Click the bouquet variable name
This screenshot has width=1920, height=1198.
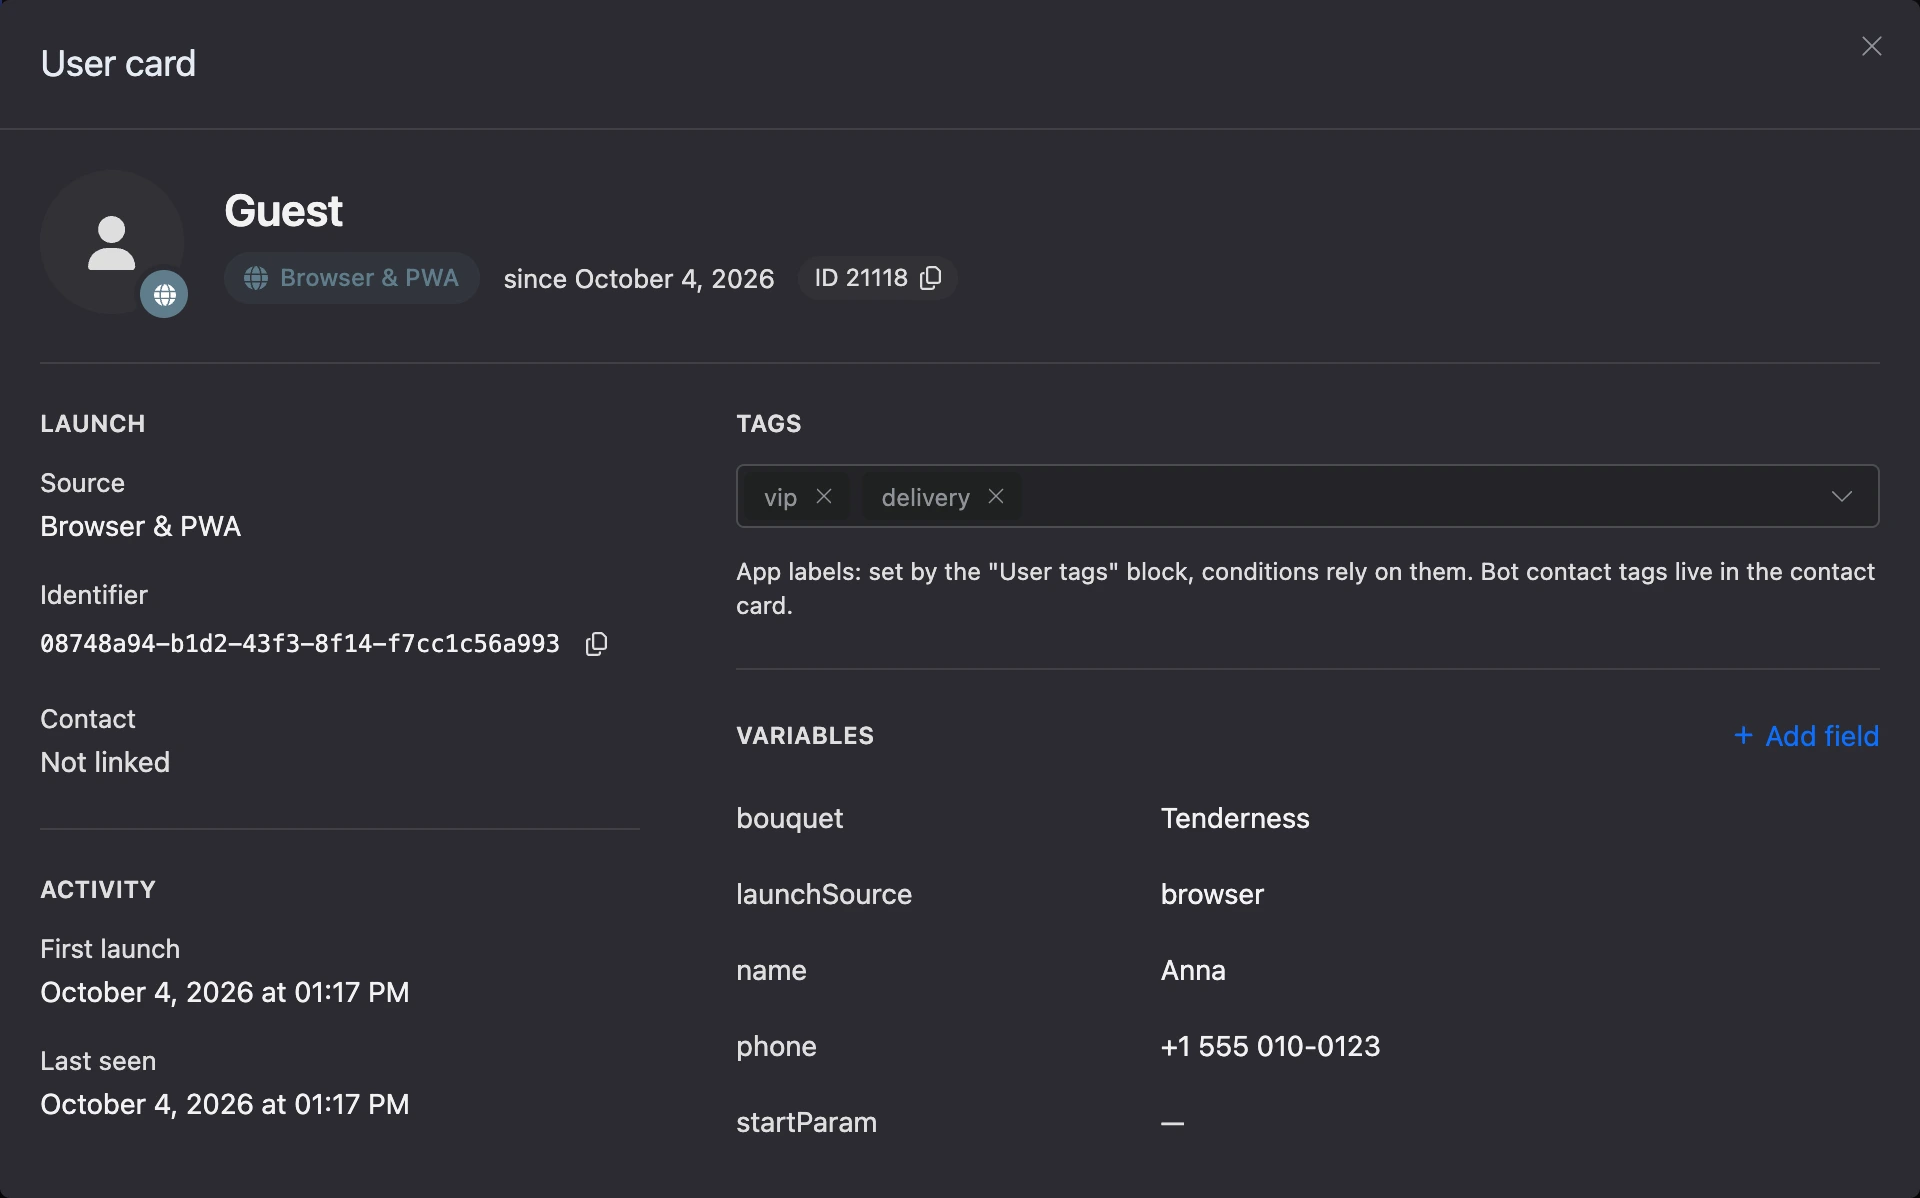(790, 818)
